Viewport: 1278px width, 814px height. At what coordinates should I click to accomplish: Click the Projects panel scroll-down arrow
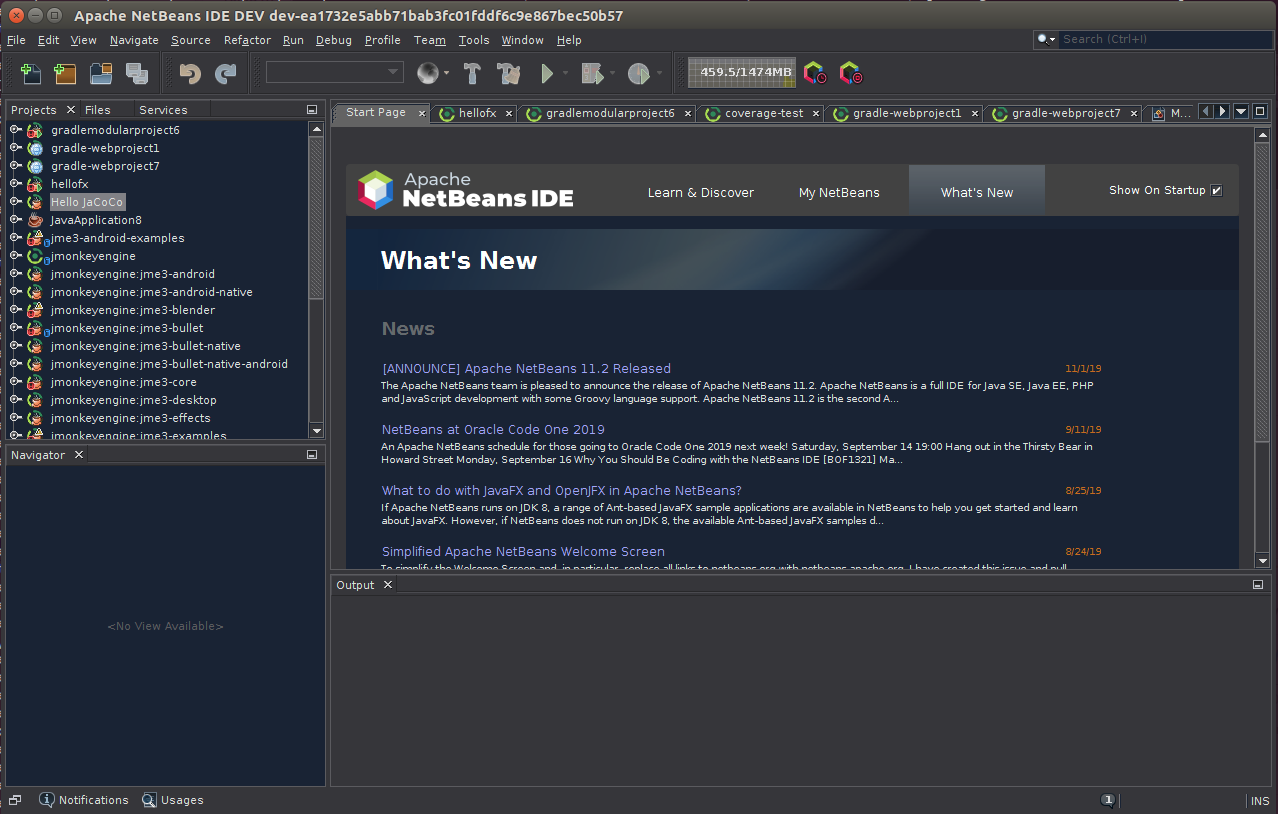pos(316,430)
